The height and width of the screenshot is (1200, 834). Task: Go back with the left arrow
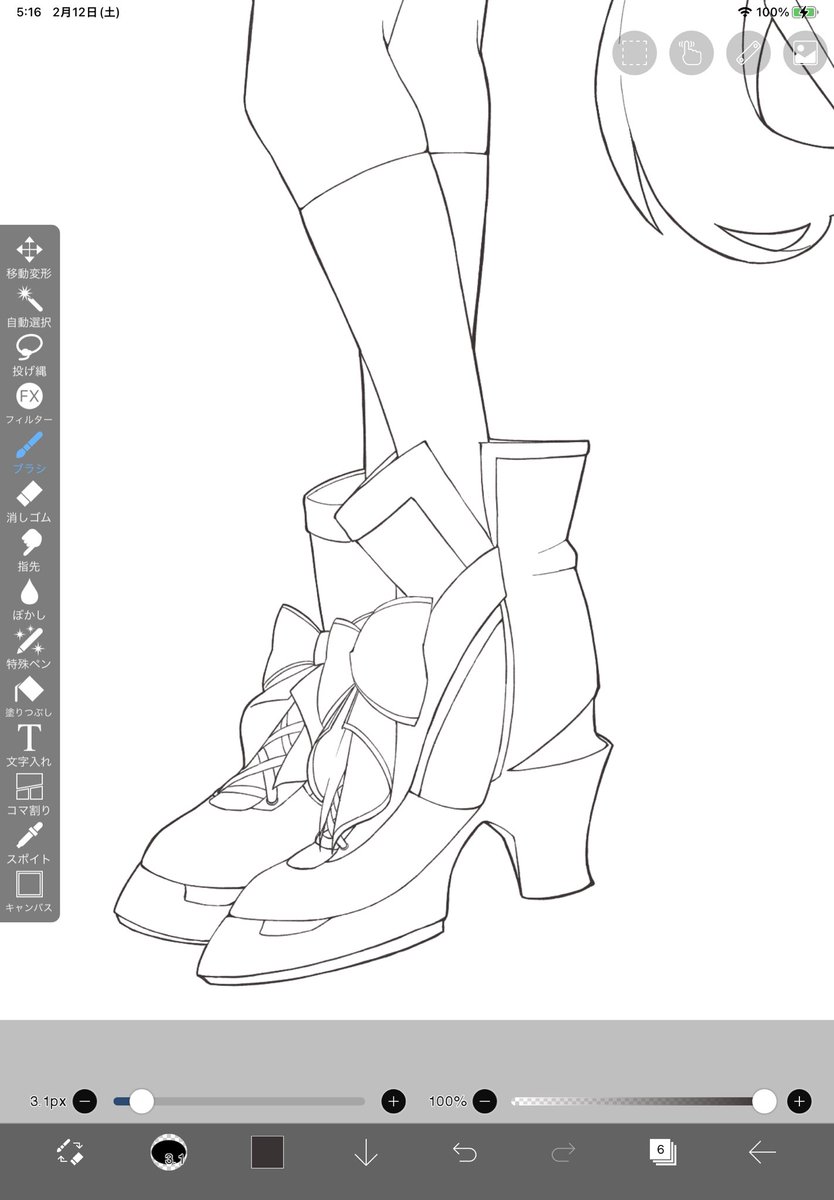(762, 1153)
